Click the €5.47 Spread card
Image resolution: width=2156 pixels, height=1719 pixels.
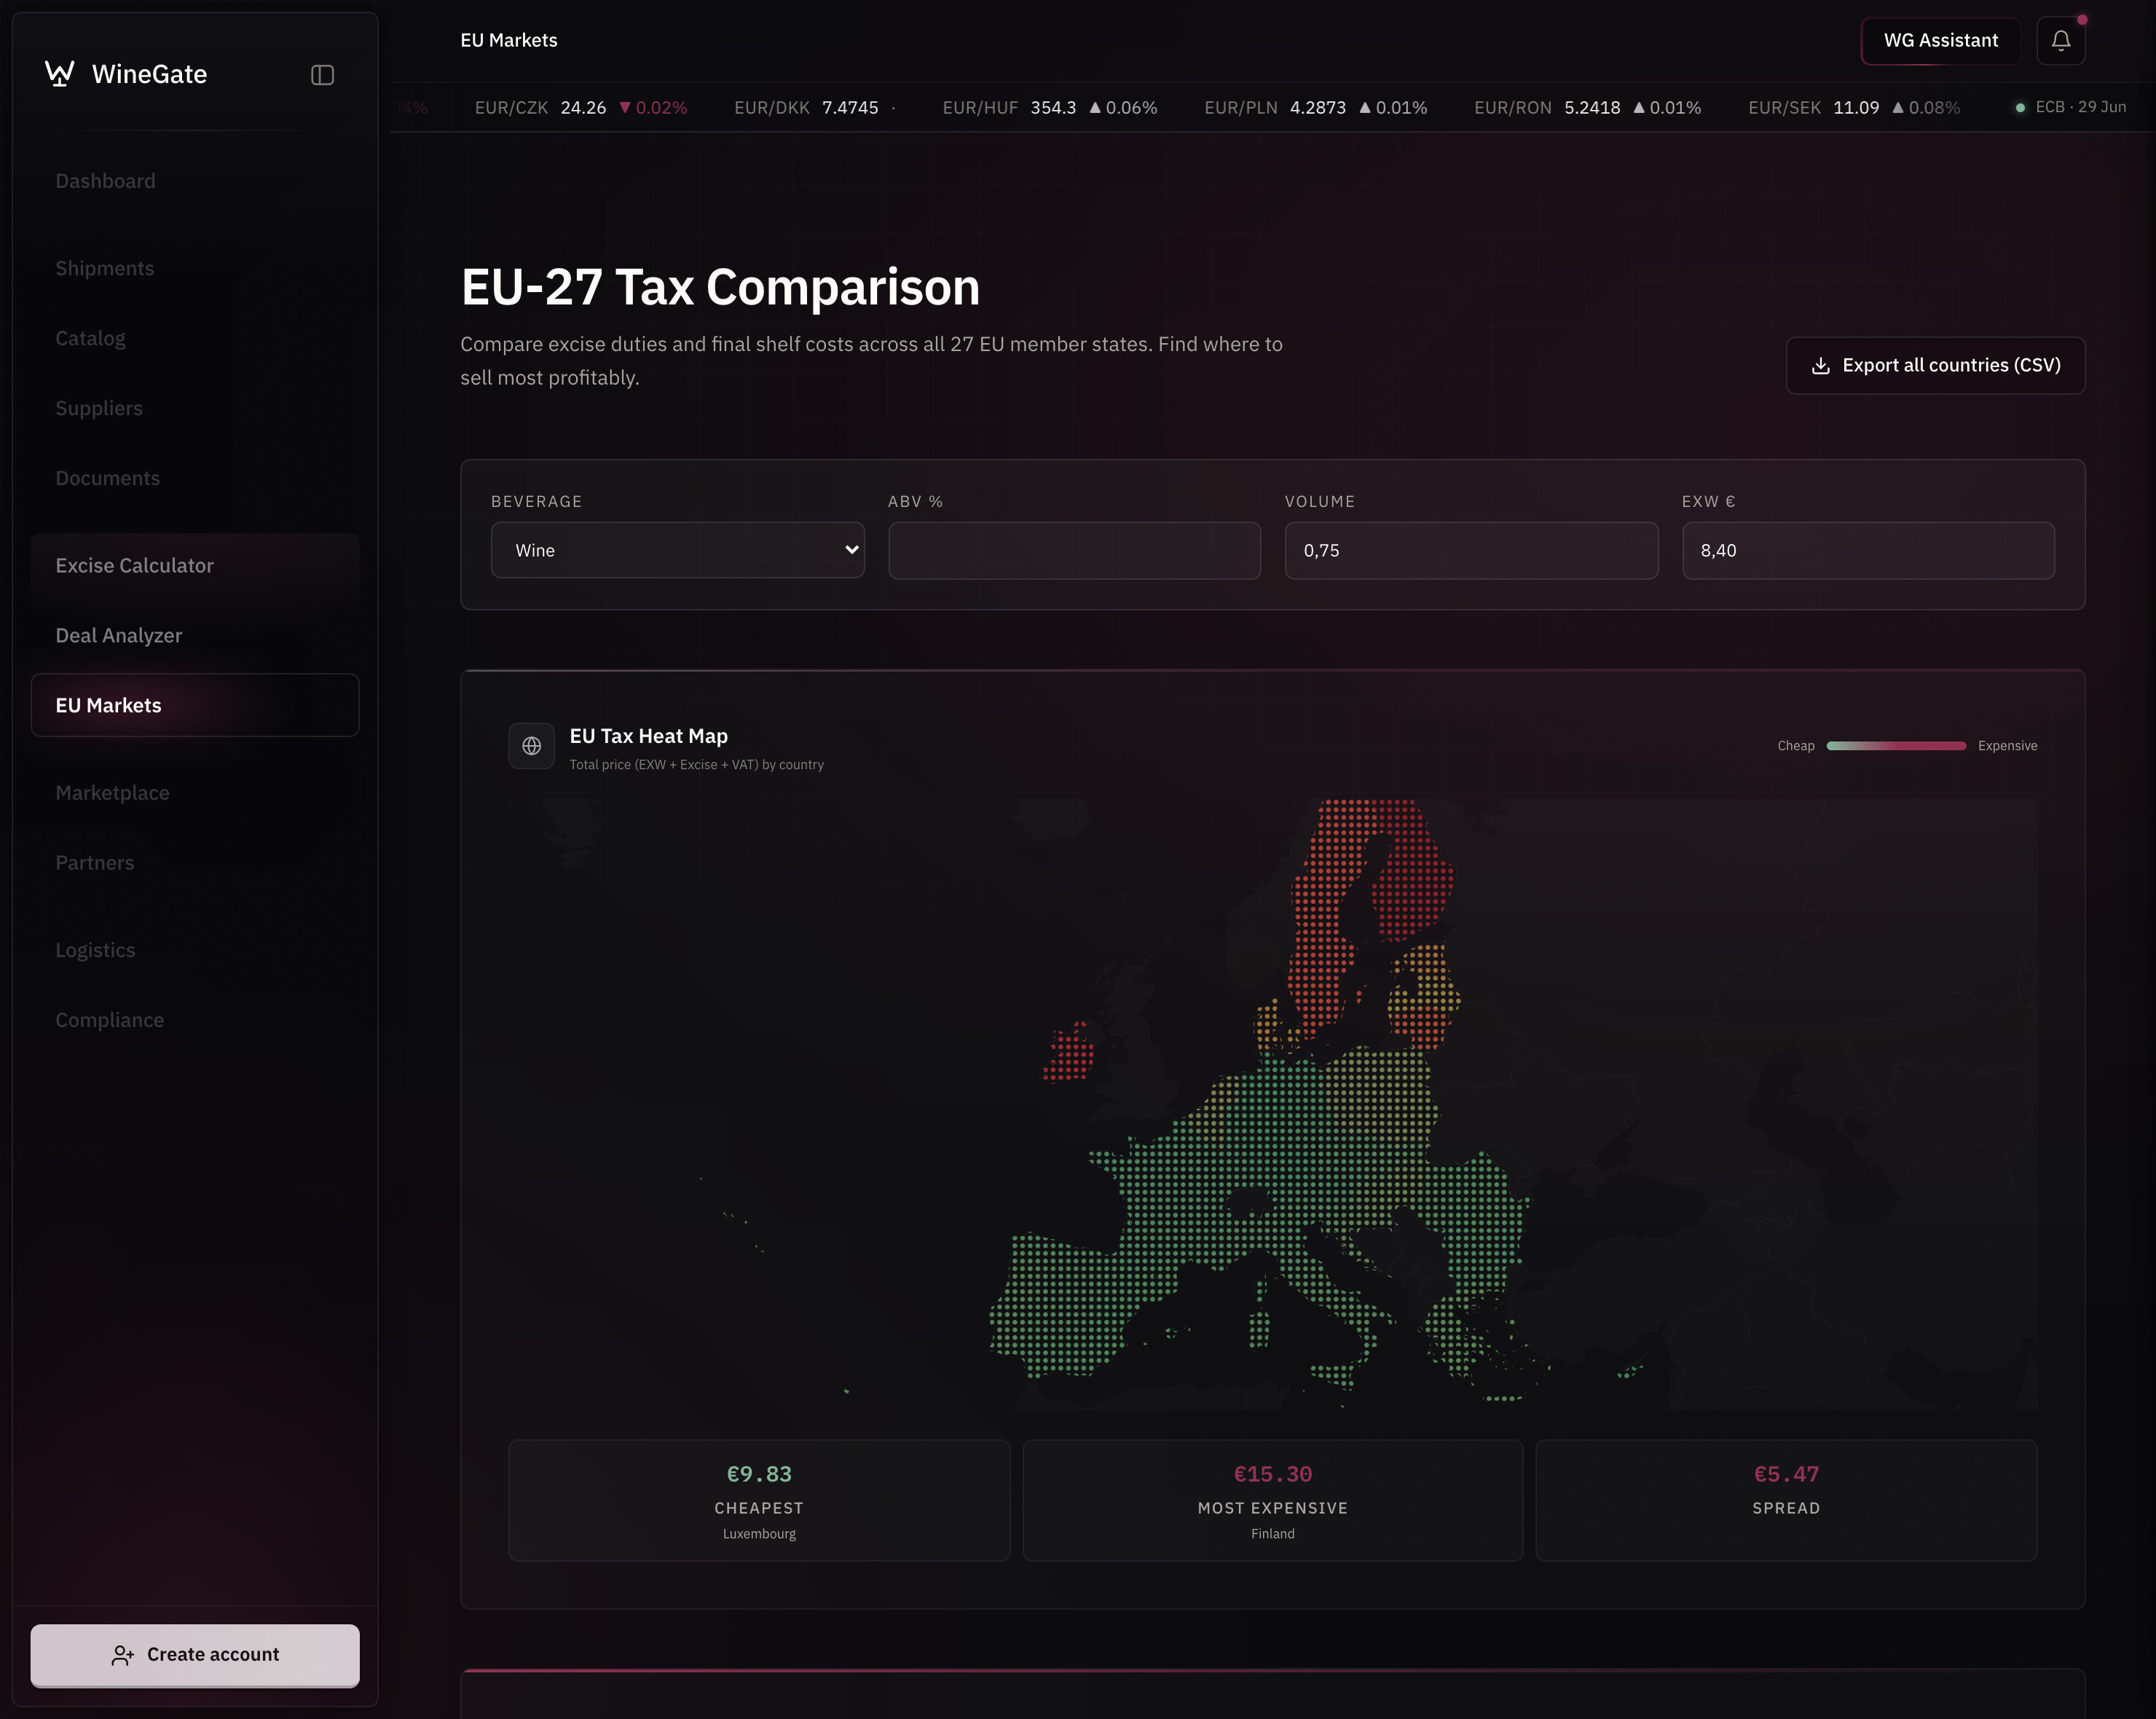tap(1786, 1500)
